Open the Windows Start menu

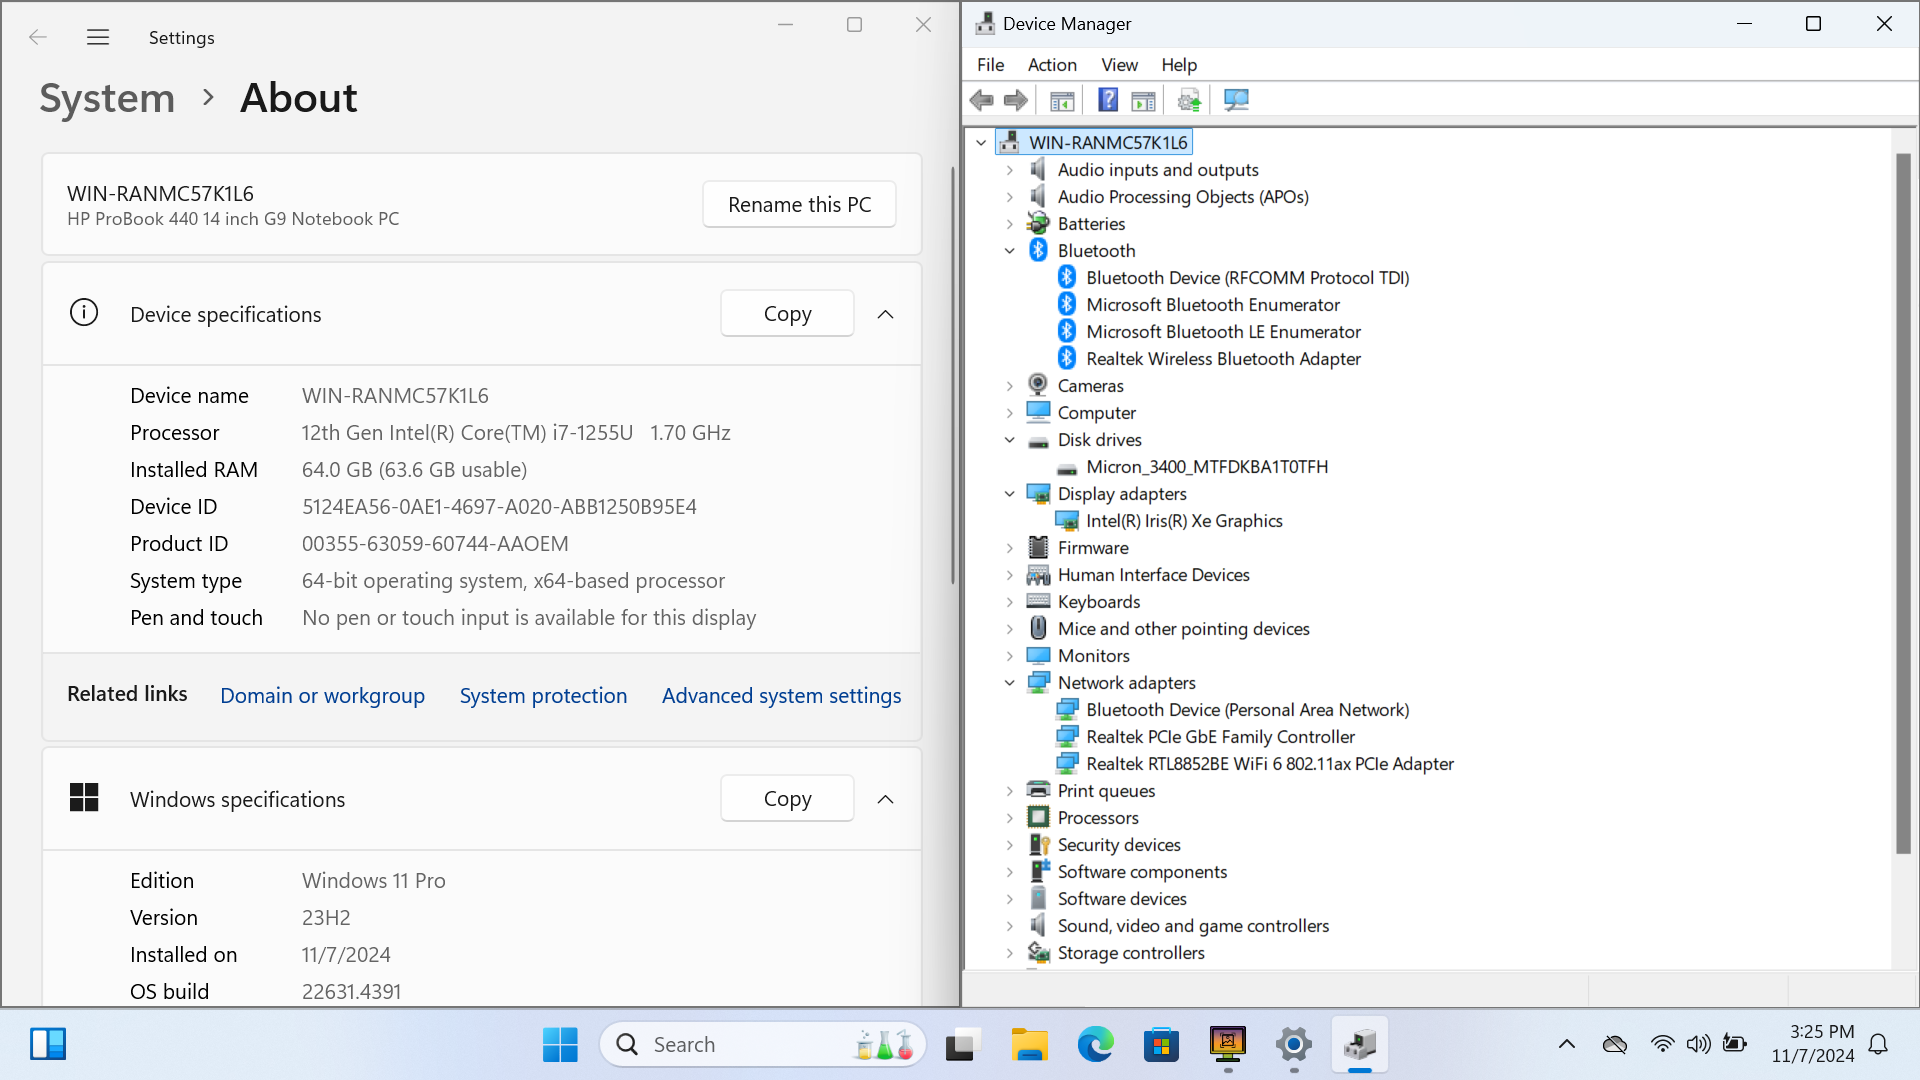pos(560,1045)
